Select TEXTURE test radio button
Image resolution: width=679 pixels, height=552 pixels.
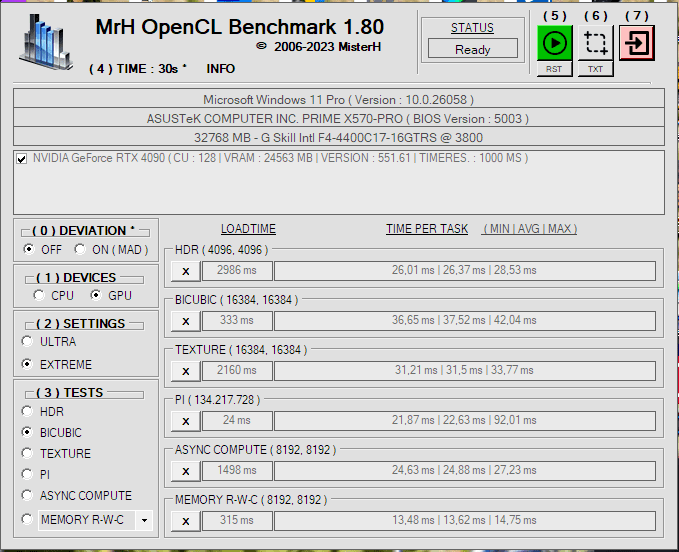(27, 453)
